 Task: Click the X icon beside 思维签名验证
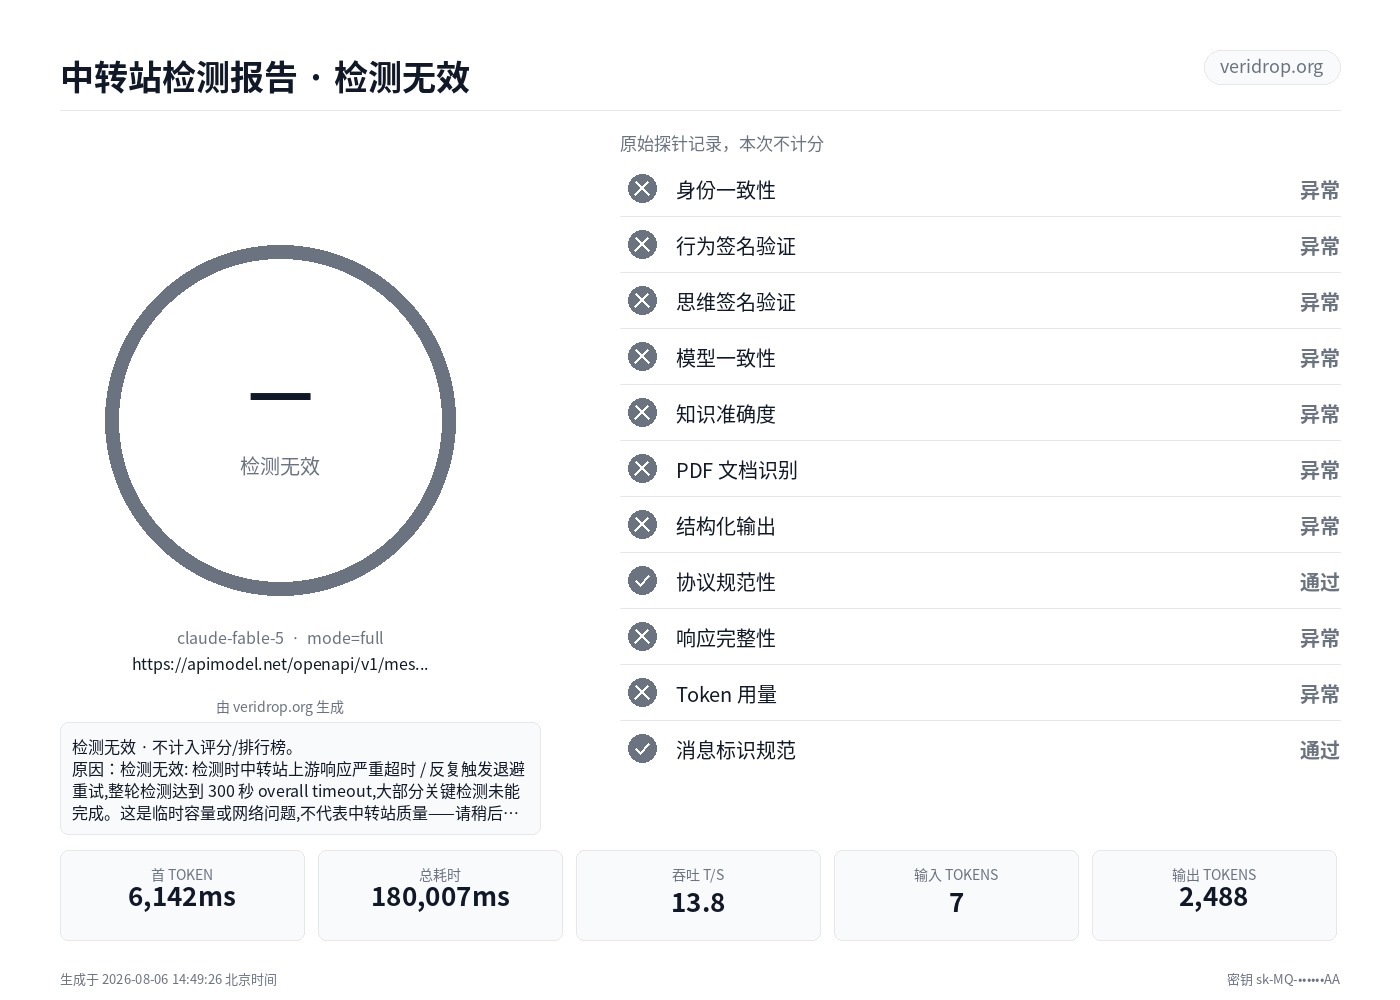point(642,301)
